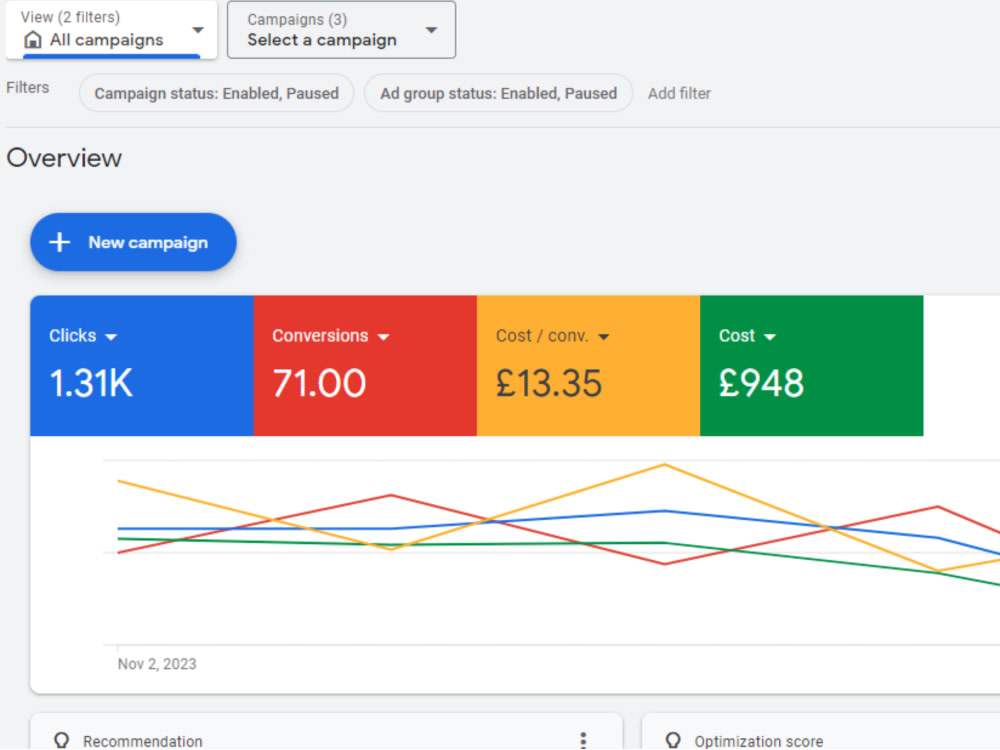Select the blue Clicks 1.31K tile

click(x=142, y=365)
